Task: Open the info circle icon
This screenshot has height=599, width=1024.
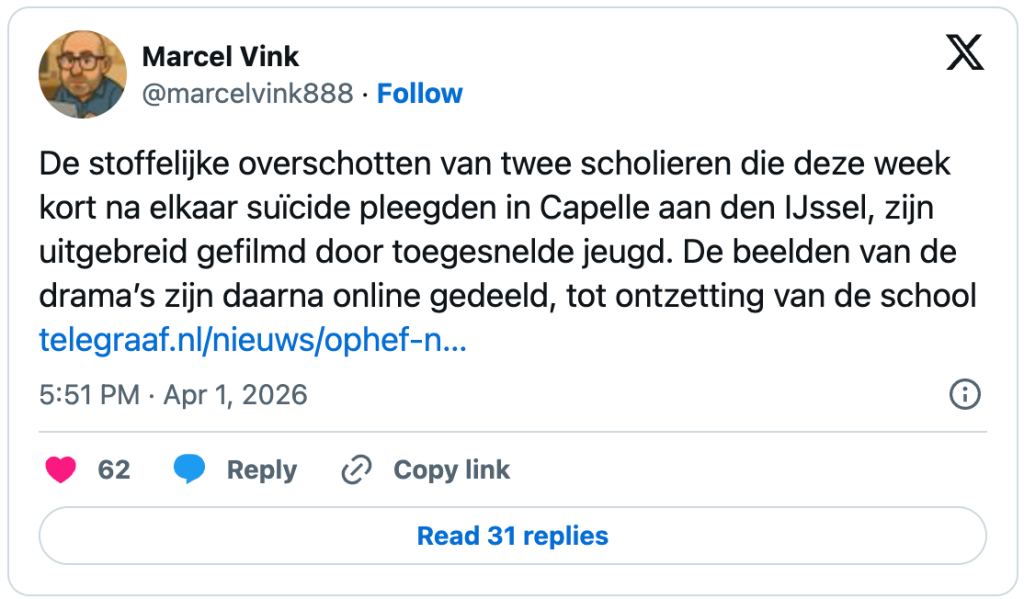Action: point(964,394)
